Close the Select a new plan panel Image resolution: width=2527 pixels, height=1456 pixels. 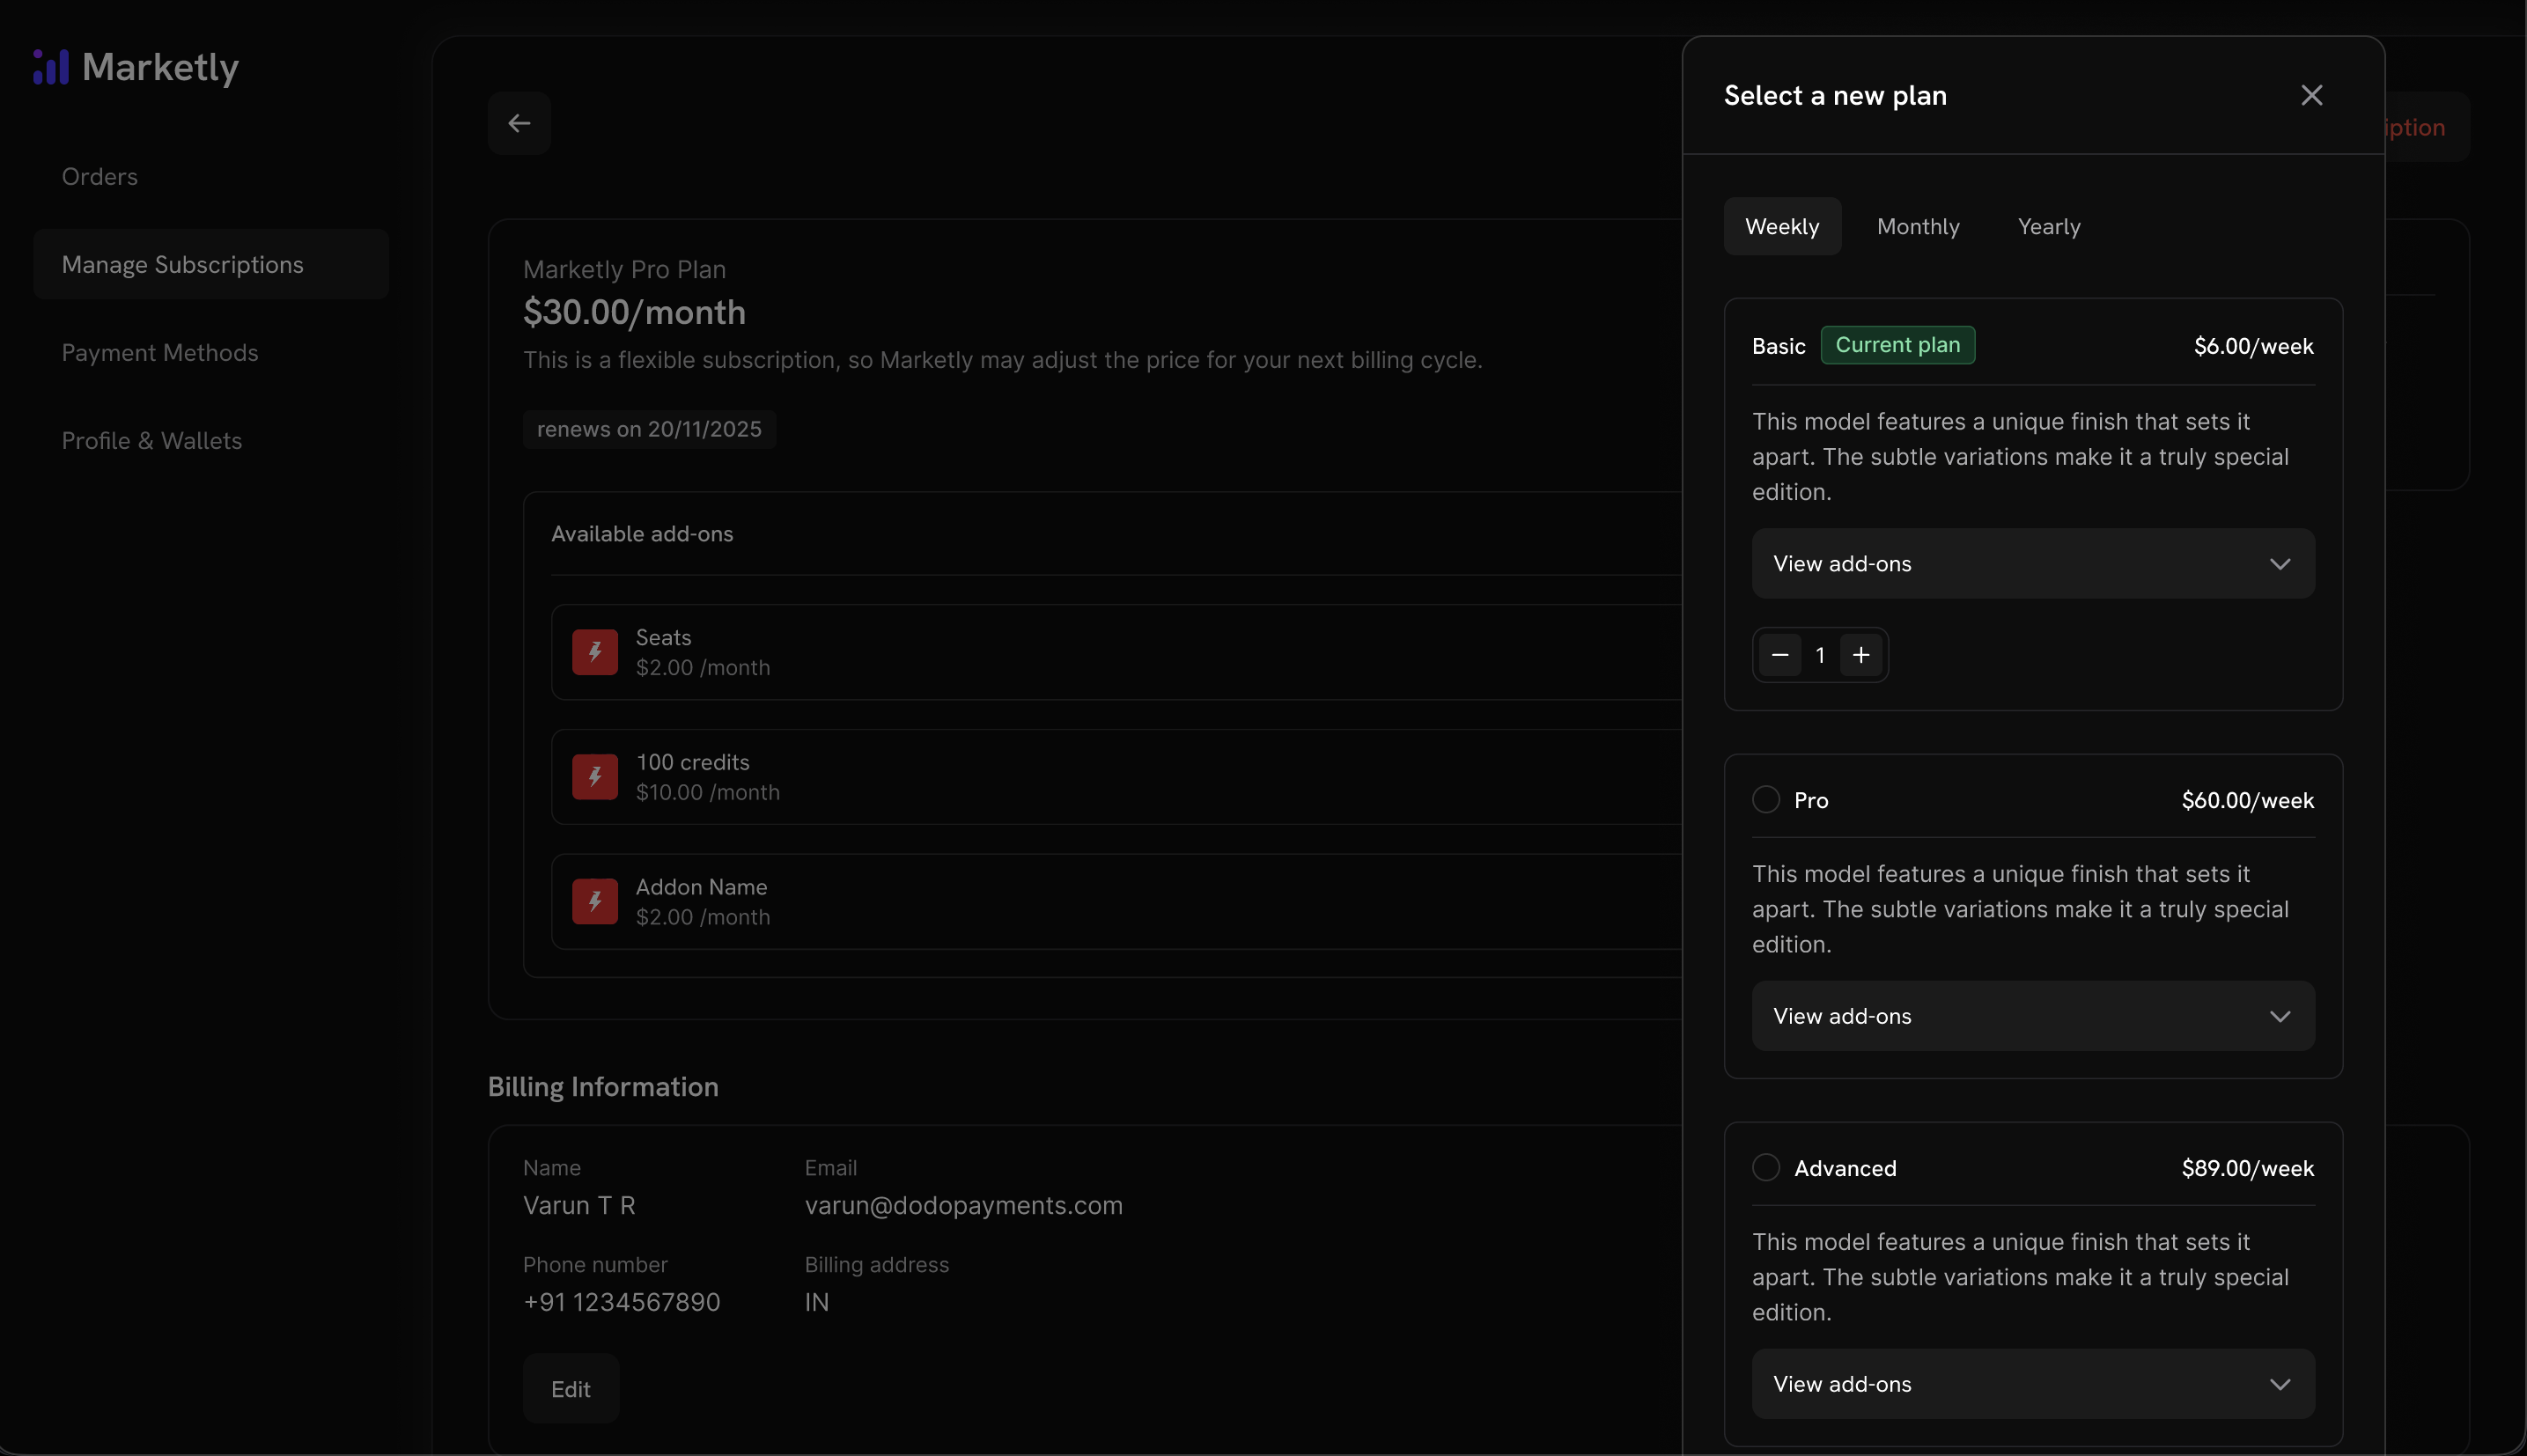click(2311, 95)
